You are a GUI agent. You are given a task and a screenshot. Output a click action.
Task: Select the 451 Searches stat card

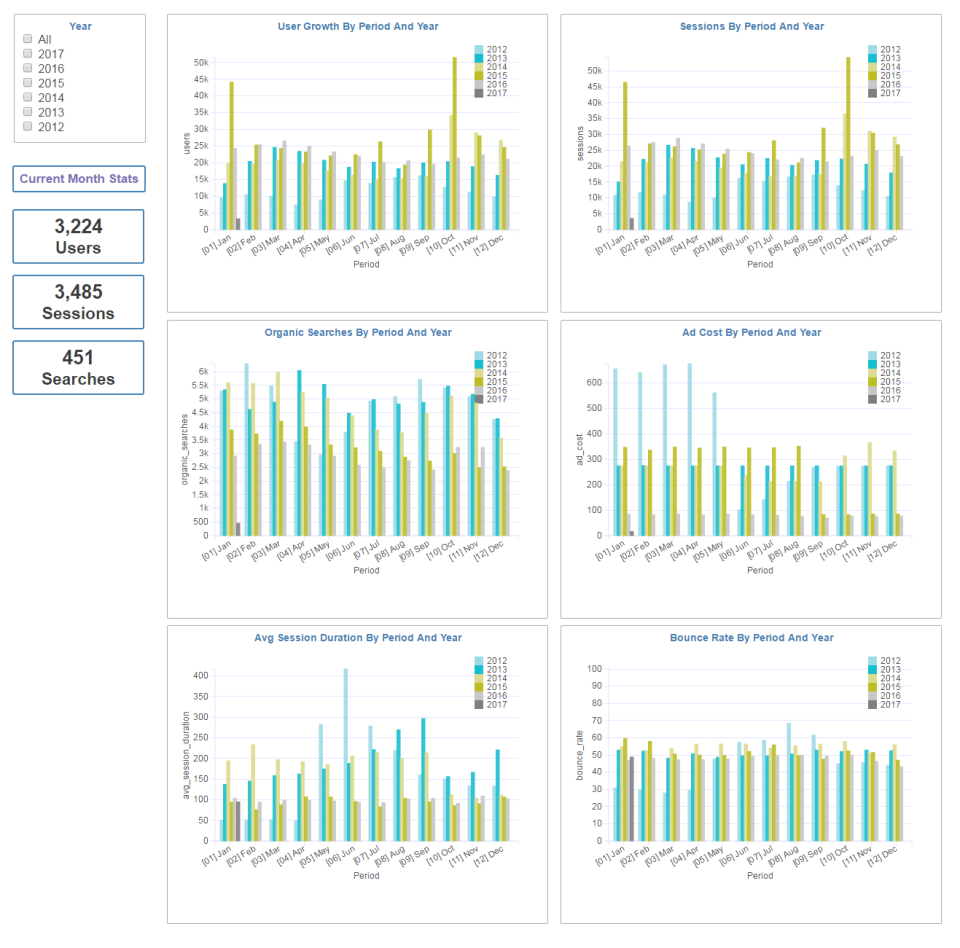(78, 368)
